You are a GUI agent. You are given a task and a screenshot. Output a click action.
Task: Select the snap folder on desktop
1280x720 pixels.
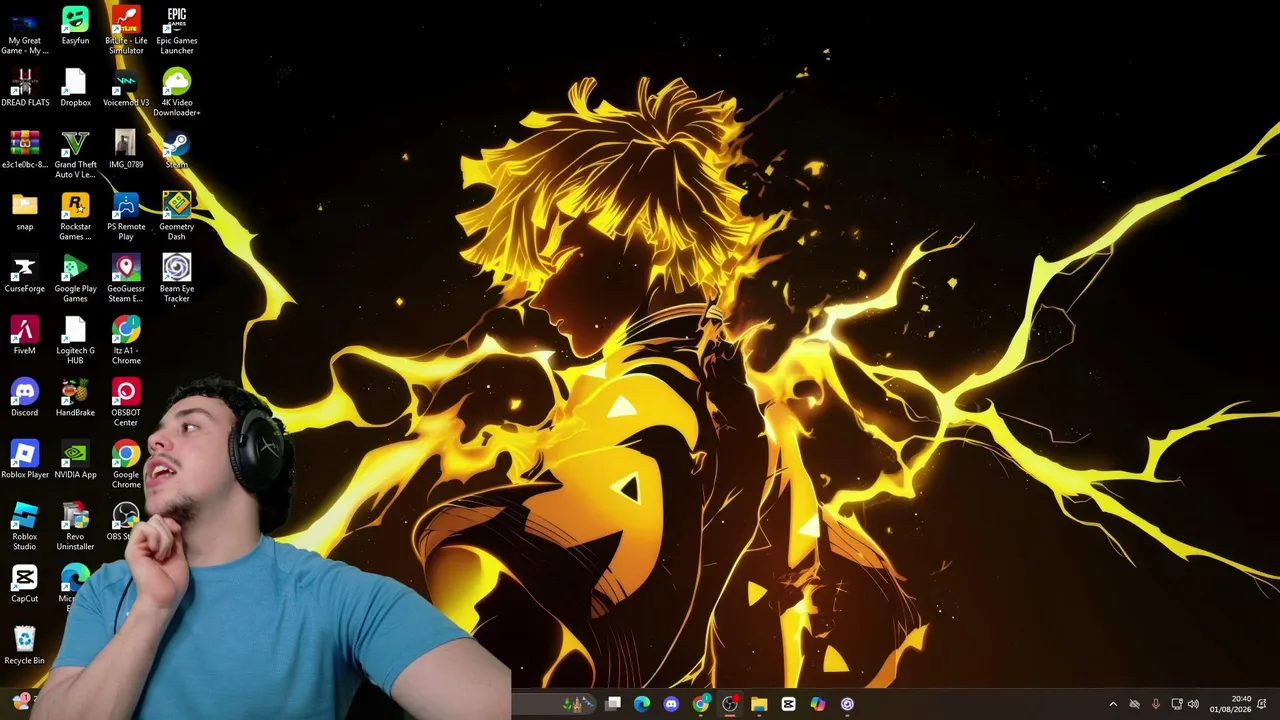coord(25,211)
